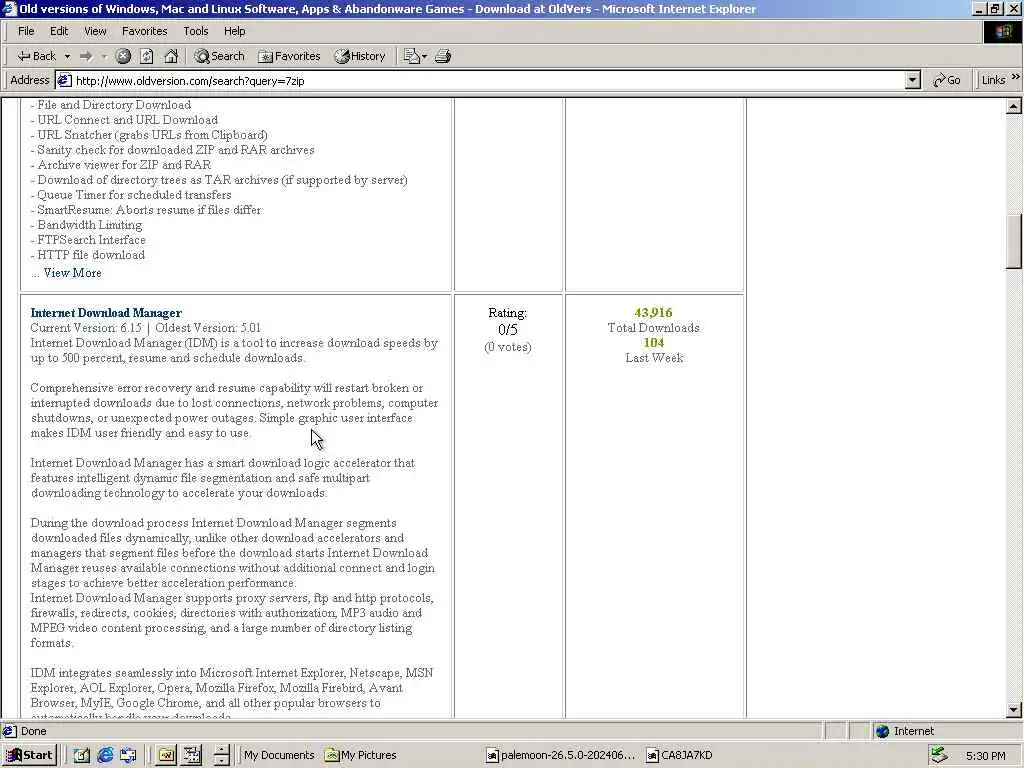Screen dimensions: 1024x768
Task: Click the 43,916 total downloads number
Action: [653, 313]
